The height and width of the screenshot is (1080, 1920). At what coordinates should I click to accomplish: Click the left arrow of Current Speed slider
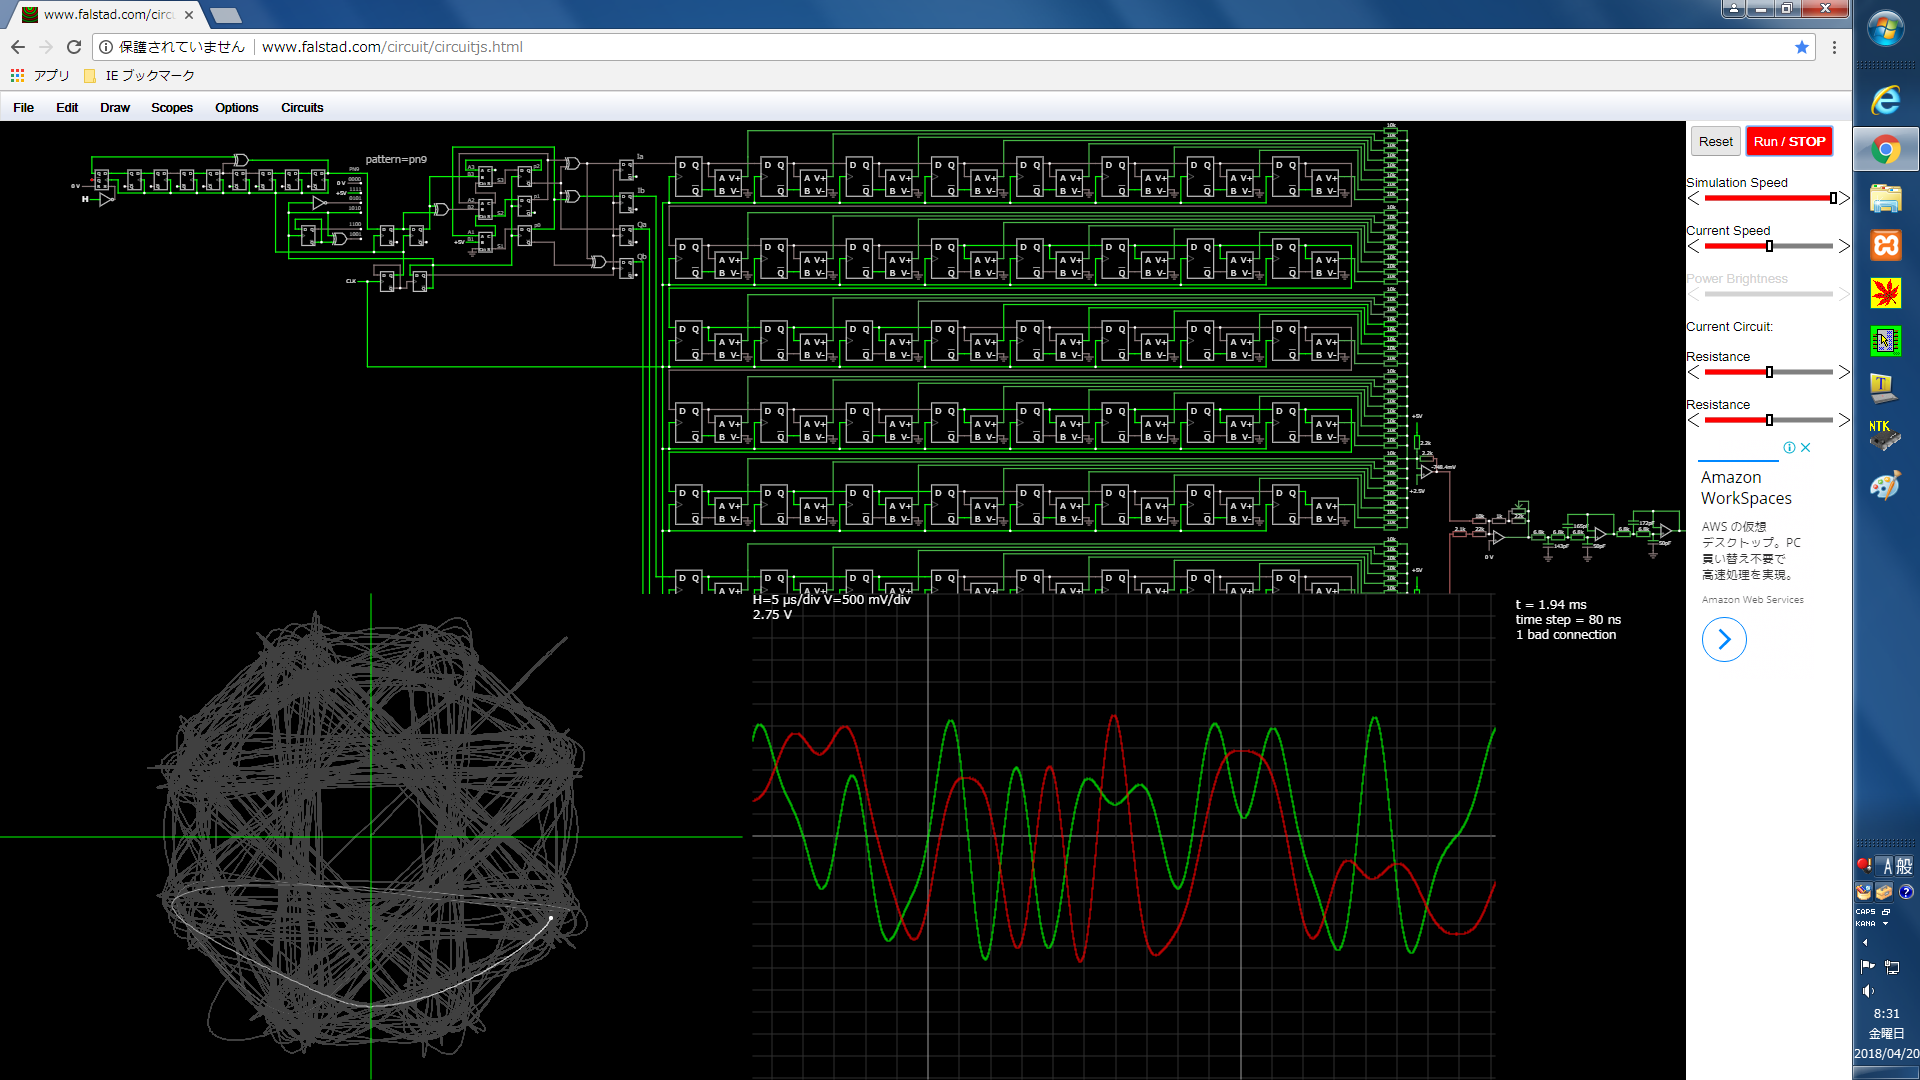point(1694,246)
